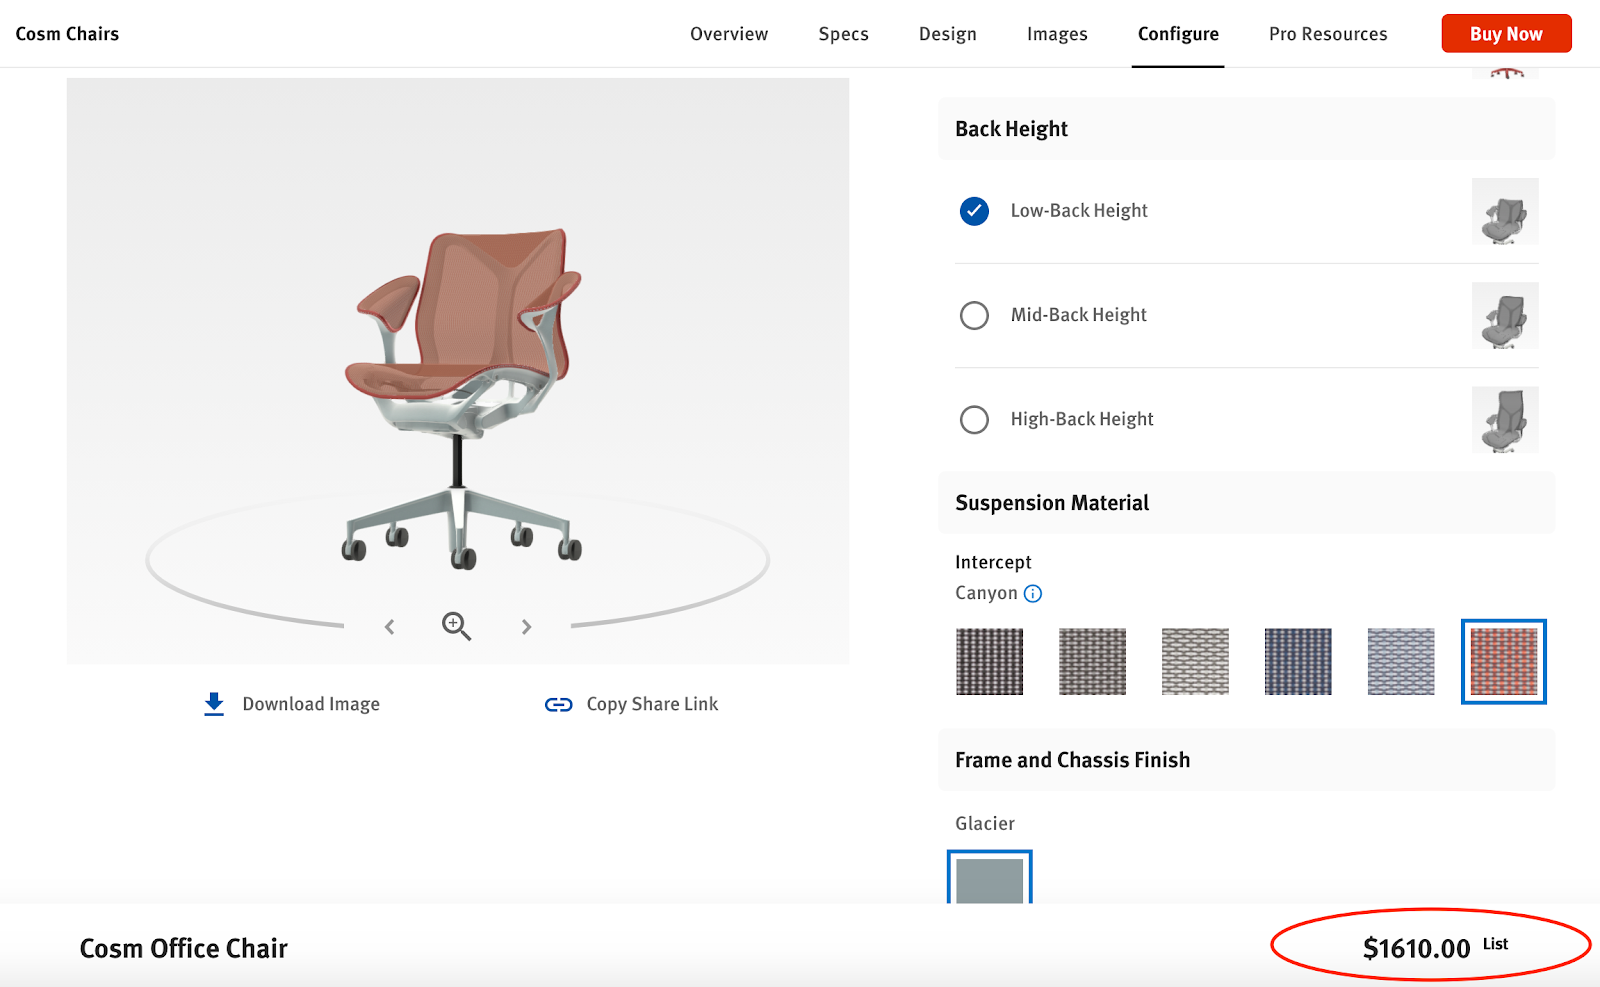Click the Copy Share Link text
Image resolution: width=1600 pixels, height=987 pixels.
pos(652,704)
